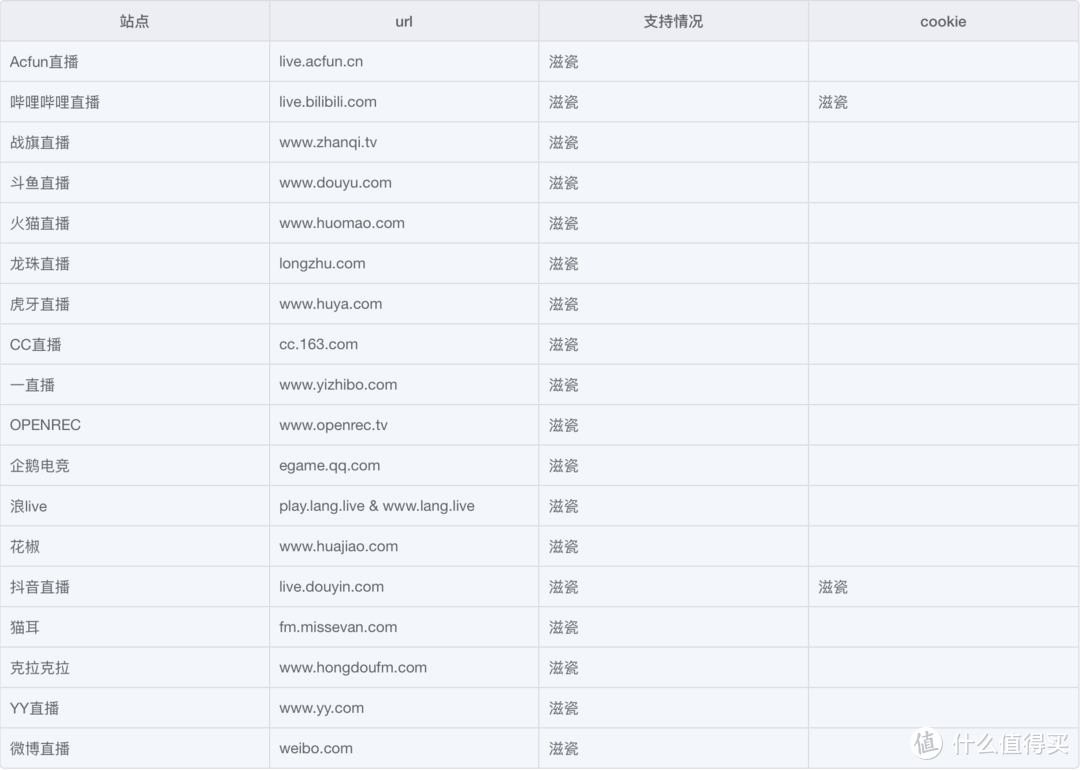The width and height of the screenshot is (1080, 770).
Task: Click 滋瓷 support status in Acfun直播 row
Action: [563, 62]
